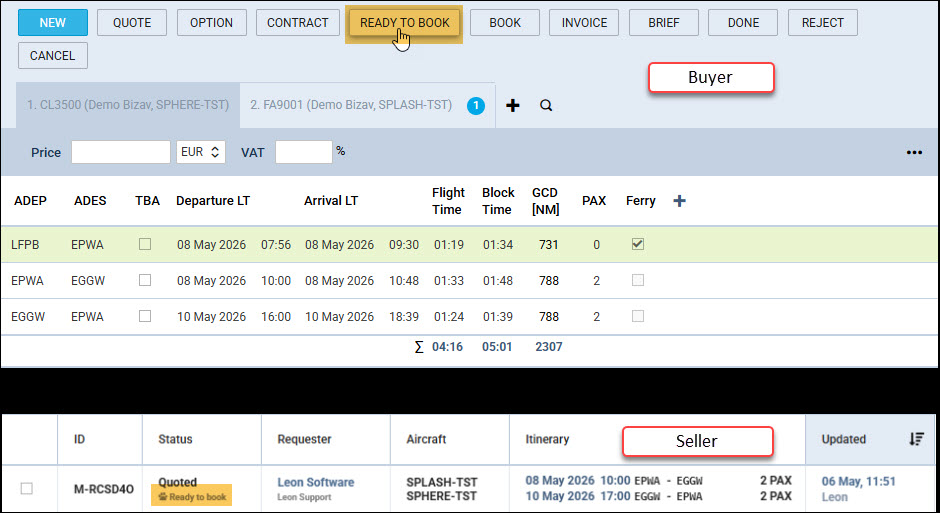The width and height of the screenshot is (940, 513).
Task: Click the READY TO BOOK status button
Action: (405, 23)
